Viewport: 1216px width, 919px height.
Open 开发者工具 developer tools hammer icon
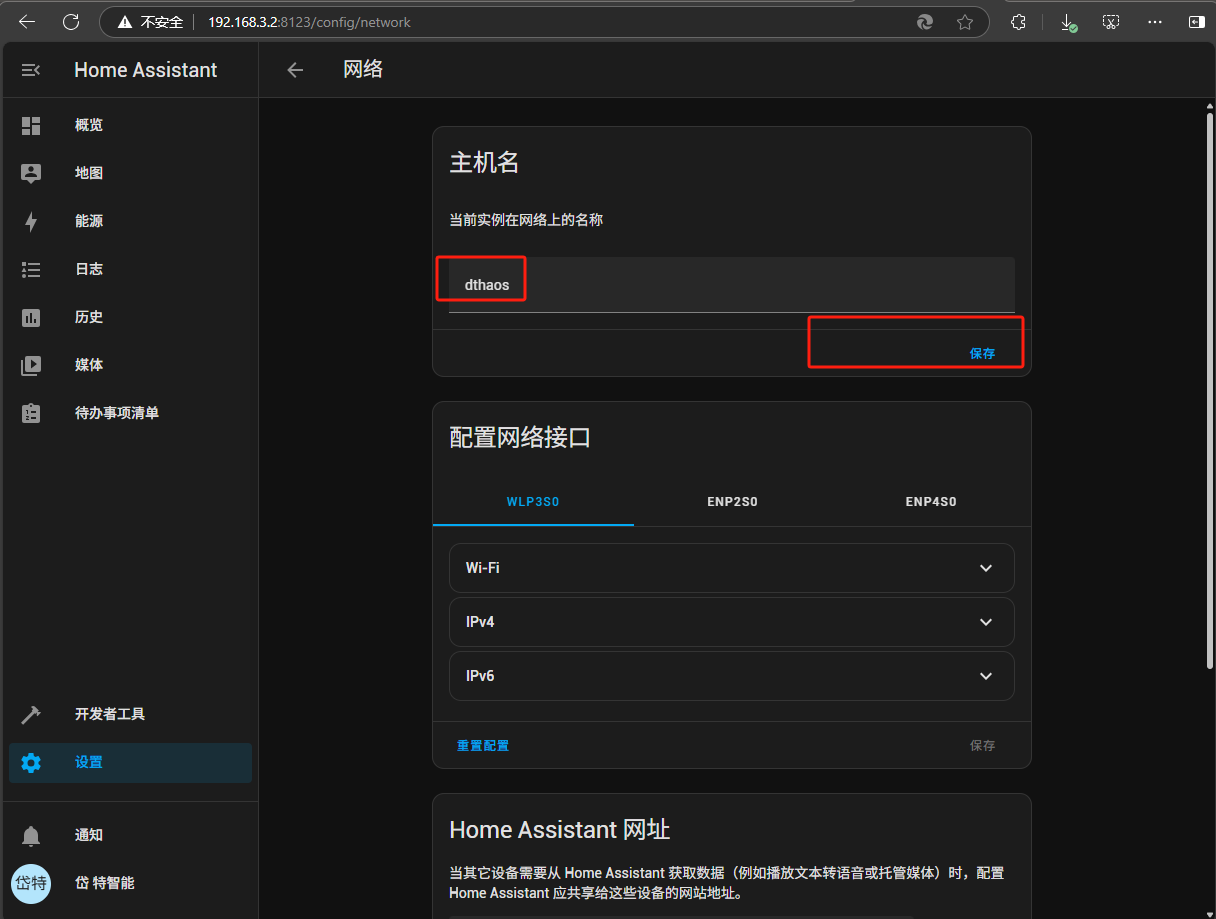31,714
